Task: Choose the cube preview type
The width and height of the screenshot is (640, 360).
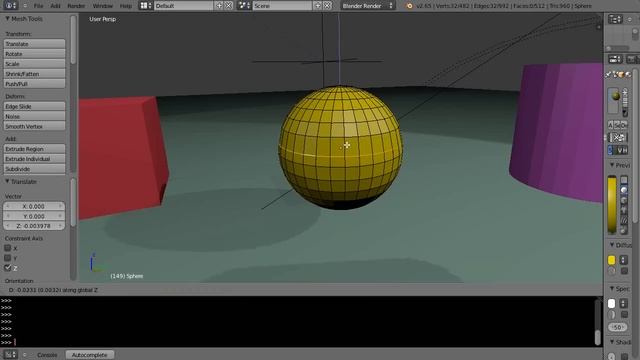Action: pos(624,200)
